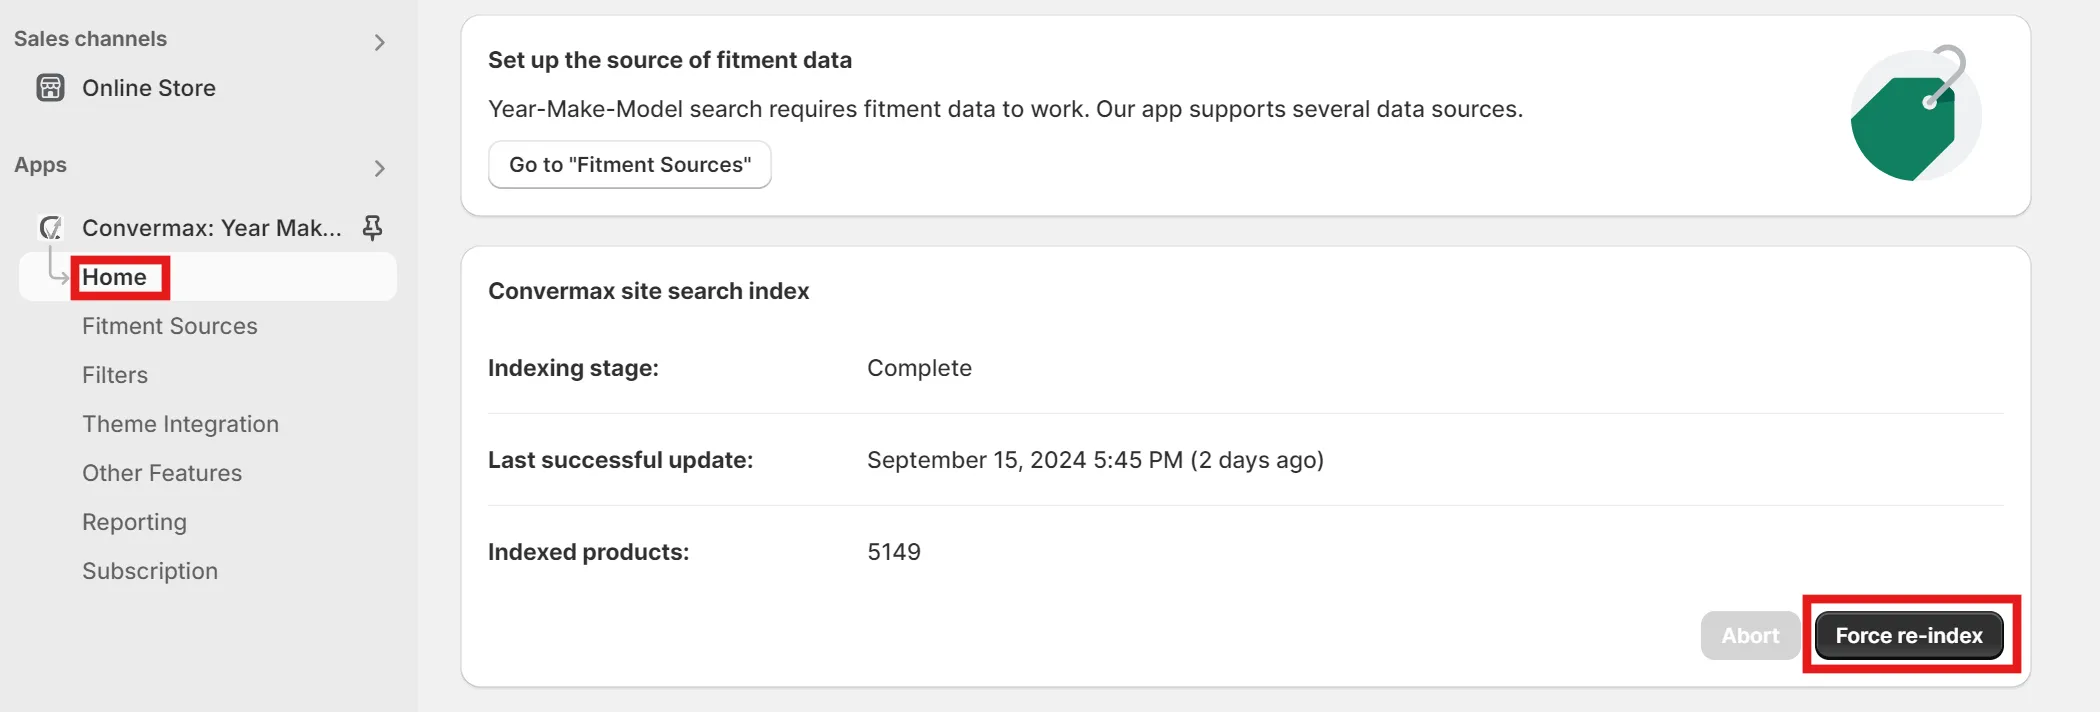The width and height of the screenshot is (2100, 712).
Task: Open the Reporting page
Action: pos(134,522)
